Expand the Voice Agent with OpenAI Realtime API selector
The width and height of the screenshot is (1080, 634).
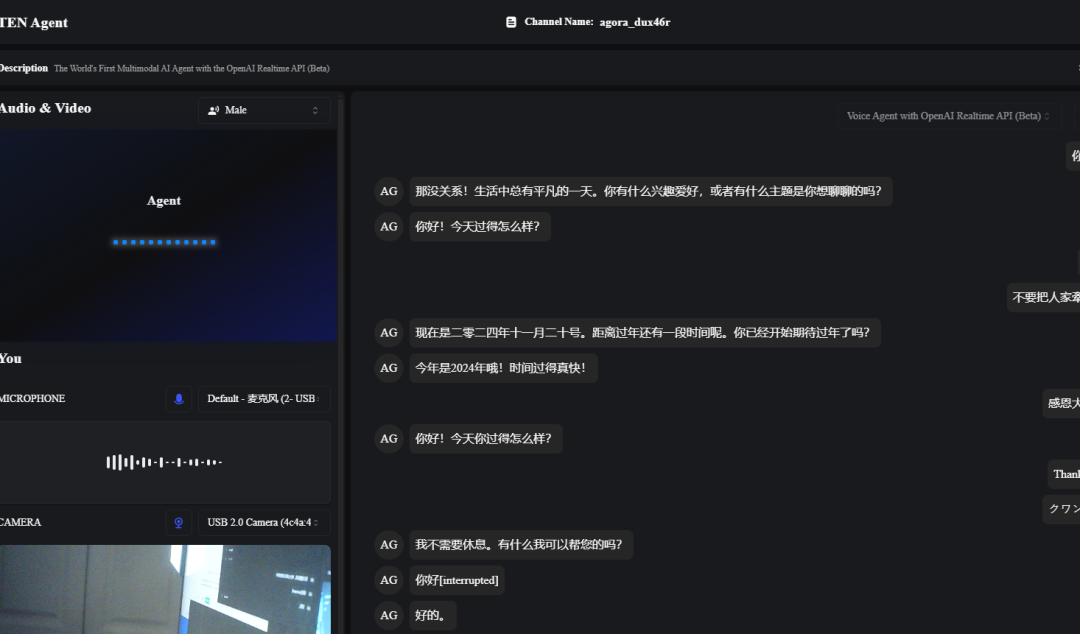948,116
